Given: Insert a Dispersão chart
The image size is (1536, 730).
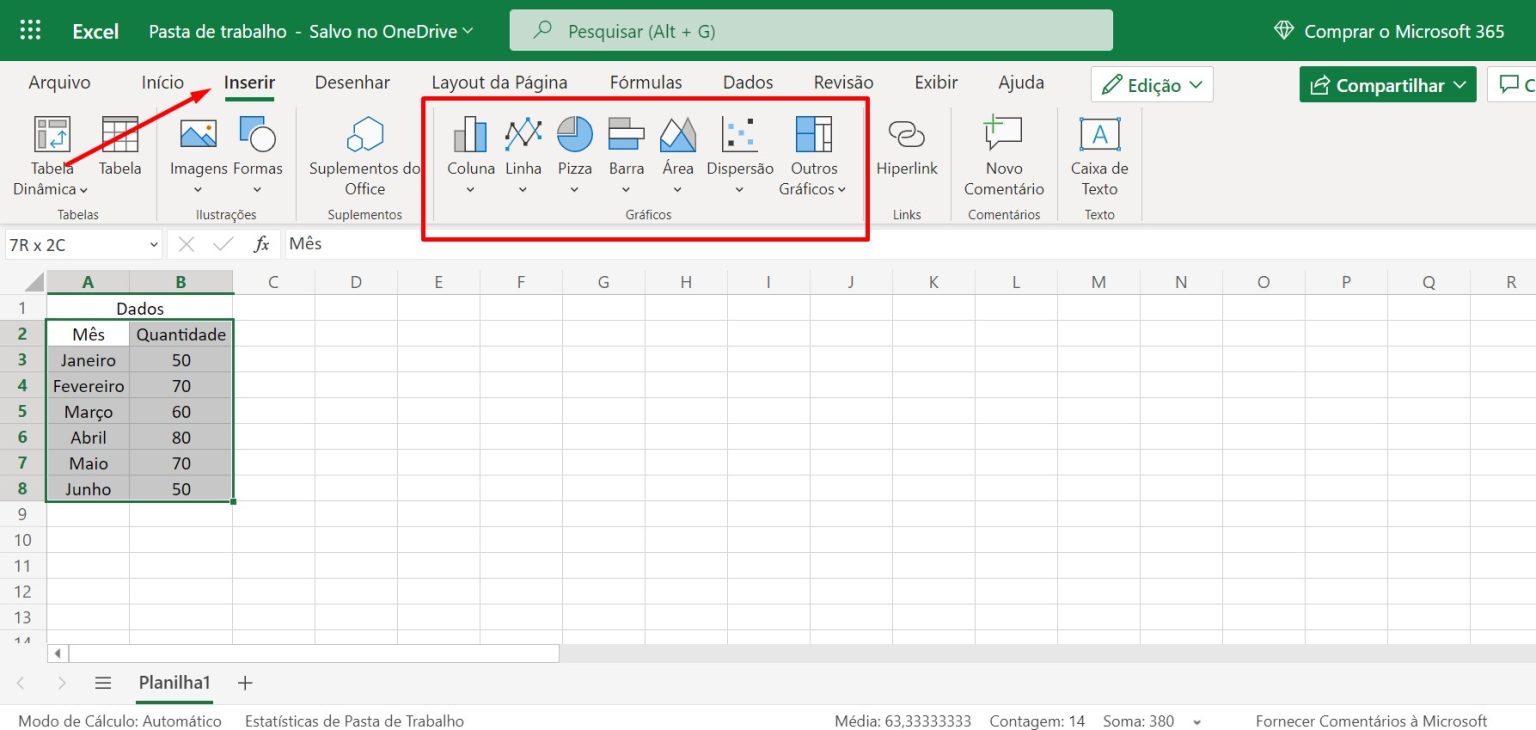Looking at the screenshot, I should pos(739,150).
